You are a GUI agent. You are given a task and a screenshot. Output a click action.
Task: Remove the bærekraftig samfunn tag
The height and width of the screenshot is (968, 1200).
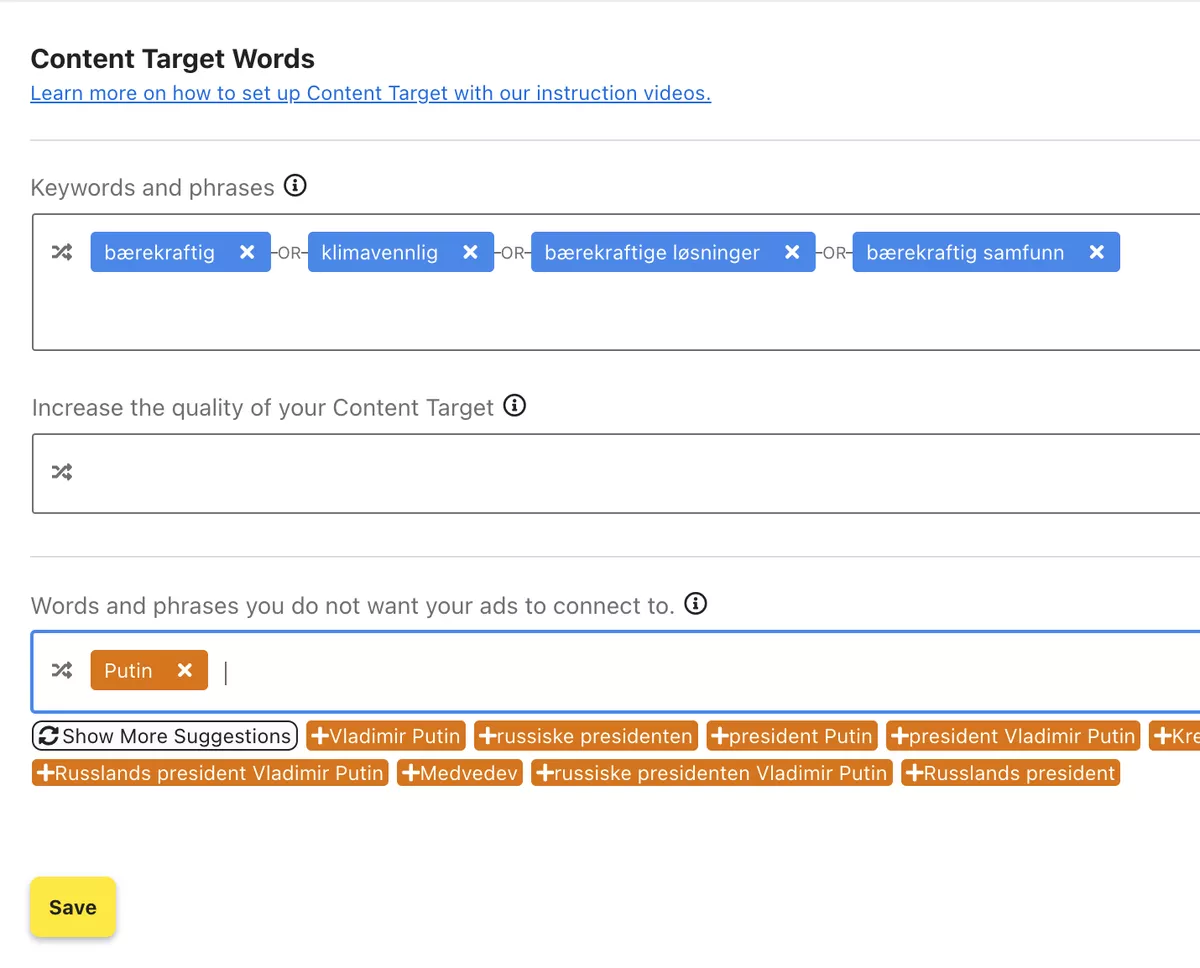point(1096,253)
